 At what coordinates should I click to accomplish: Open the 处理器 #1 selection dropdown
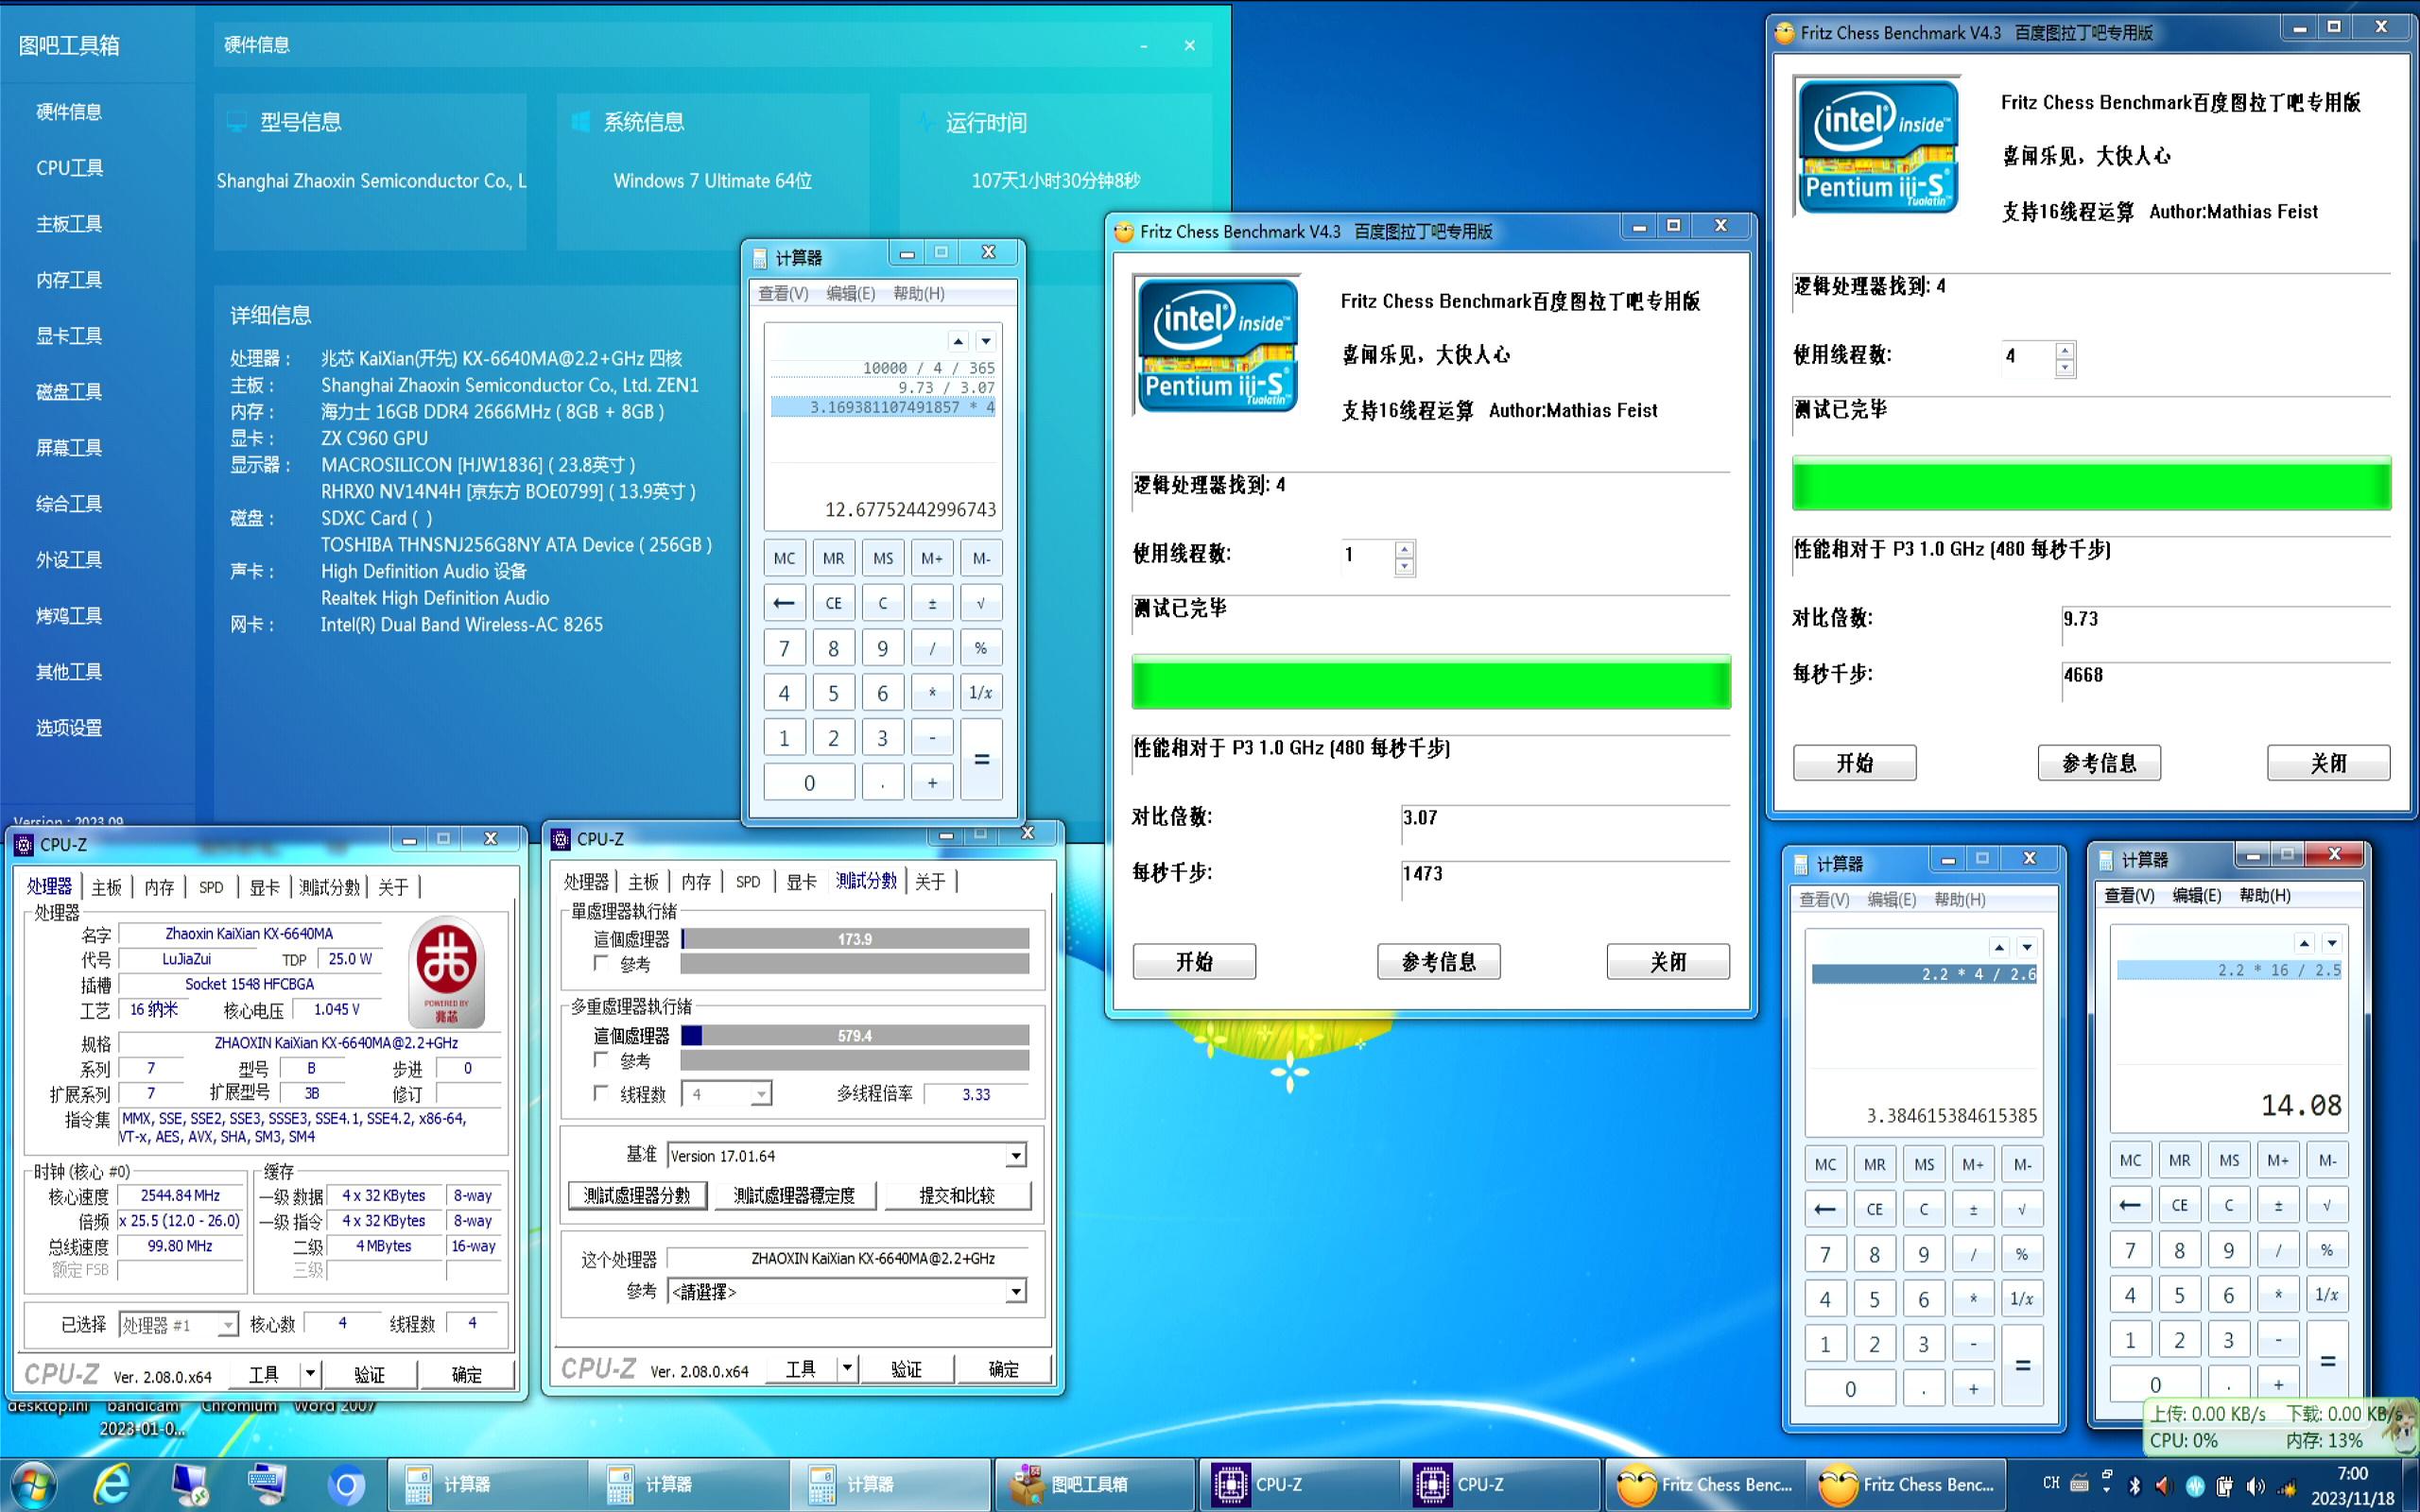228,1325
